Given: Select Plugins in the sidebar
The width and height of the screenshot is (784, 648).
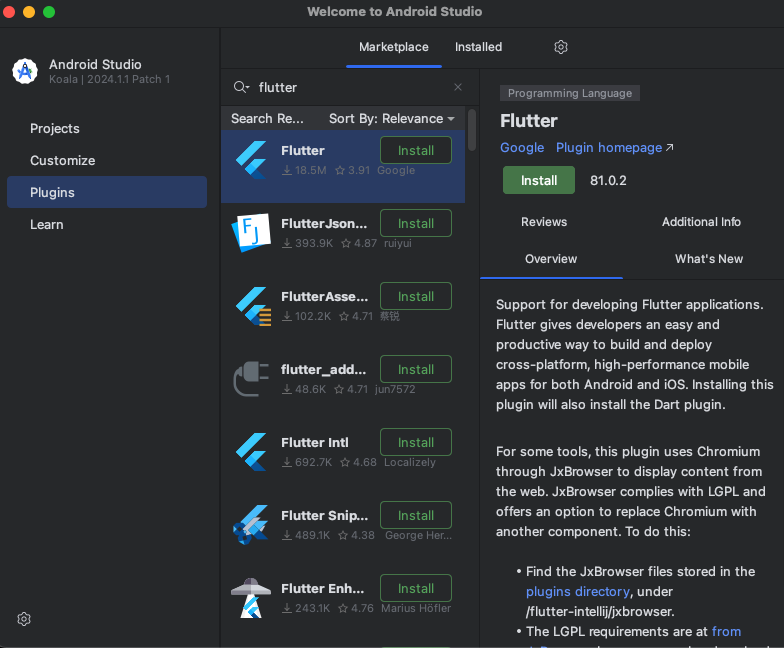Looking at the screenshot, I should coord(107,192).
